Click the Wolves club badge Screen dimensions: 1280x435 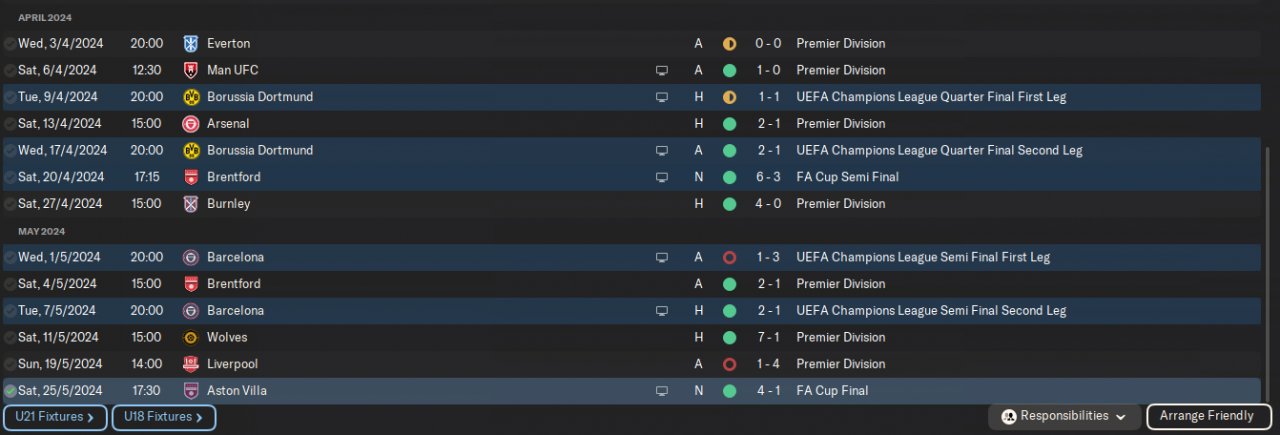pyautogui.click(x=191, y=338)
